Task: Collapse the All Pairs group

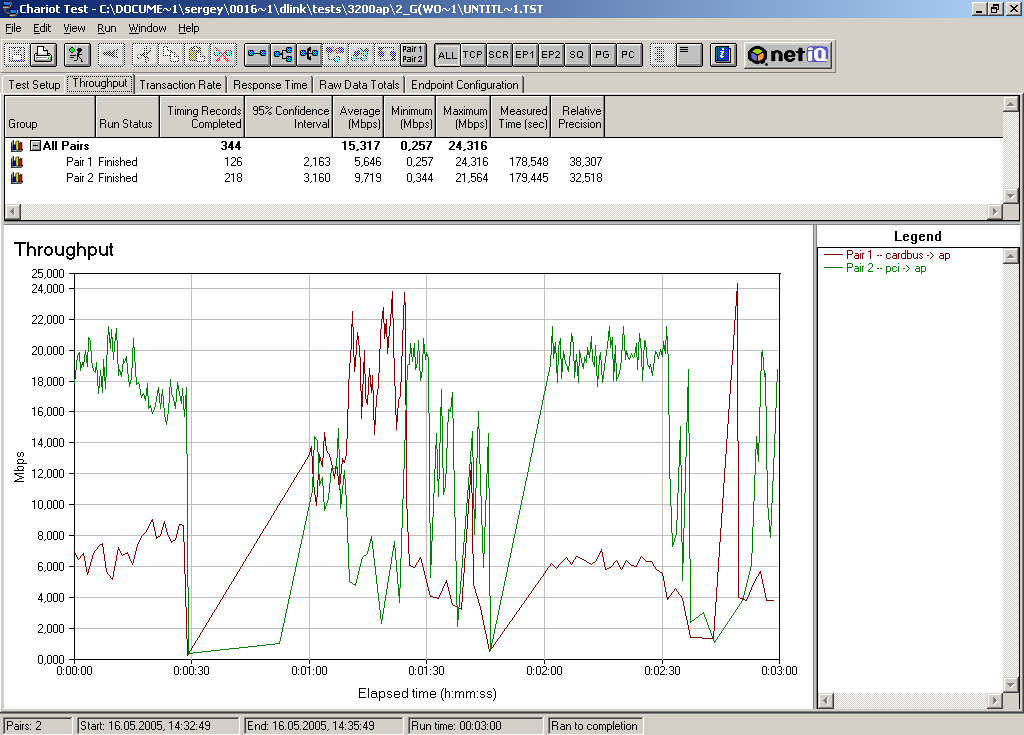Action: (x=36, y=146)
